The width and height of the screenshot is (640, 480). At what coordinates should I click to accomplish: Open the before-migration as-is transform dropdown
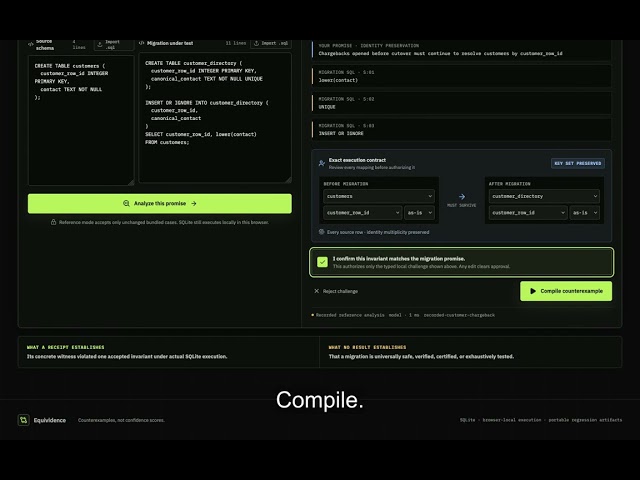click(x=419, y=213)
